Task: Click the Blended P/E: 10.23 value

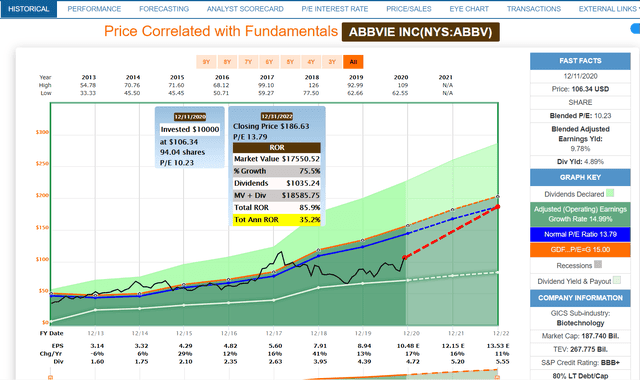Action: click(x=580, y=116)
